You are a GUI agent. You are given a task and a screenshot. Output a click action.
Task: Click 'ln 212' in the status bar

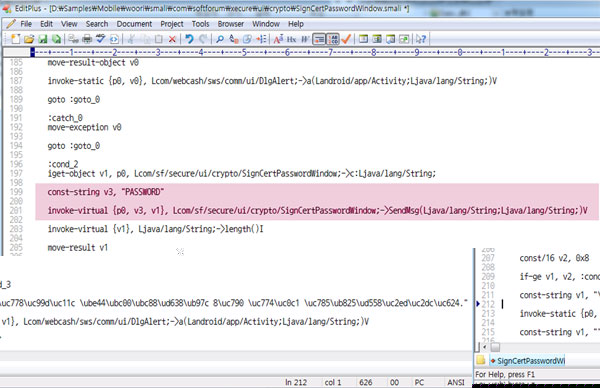pos(296,382)
